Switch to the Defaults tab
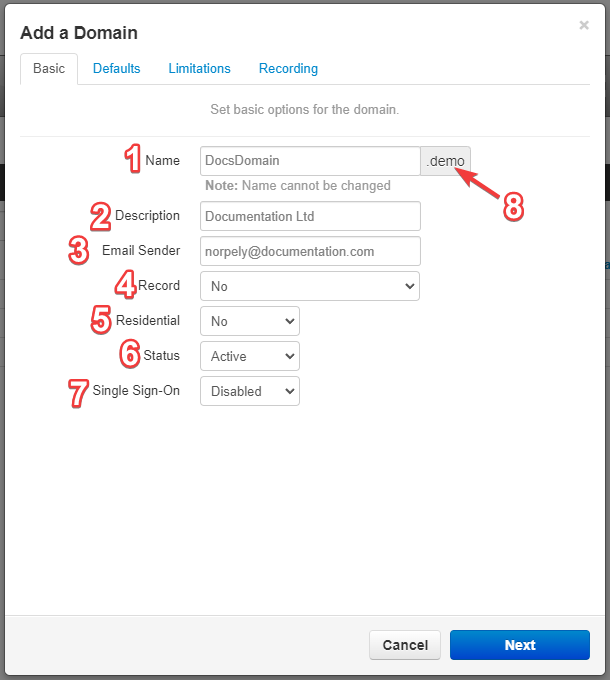This screenshot has width=610, height=680. pyautogui.click(x=117, y=69)
